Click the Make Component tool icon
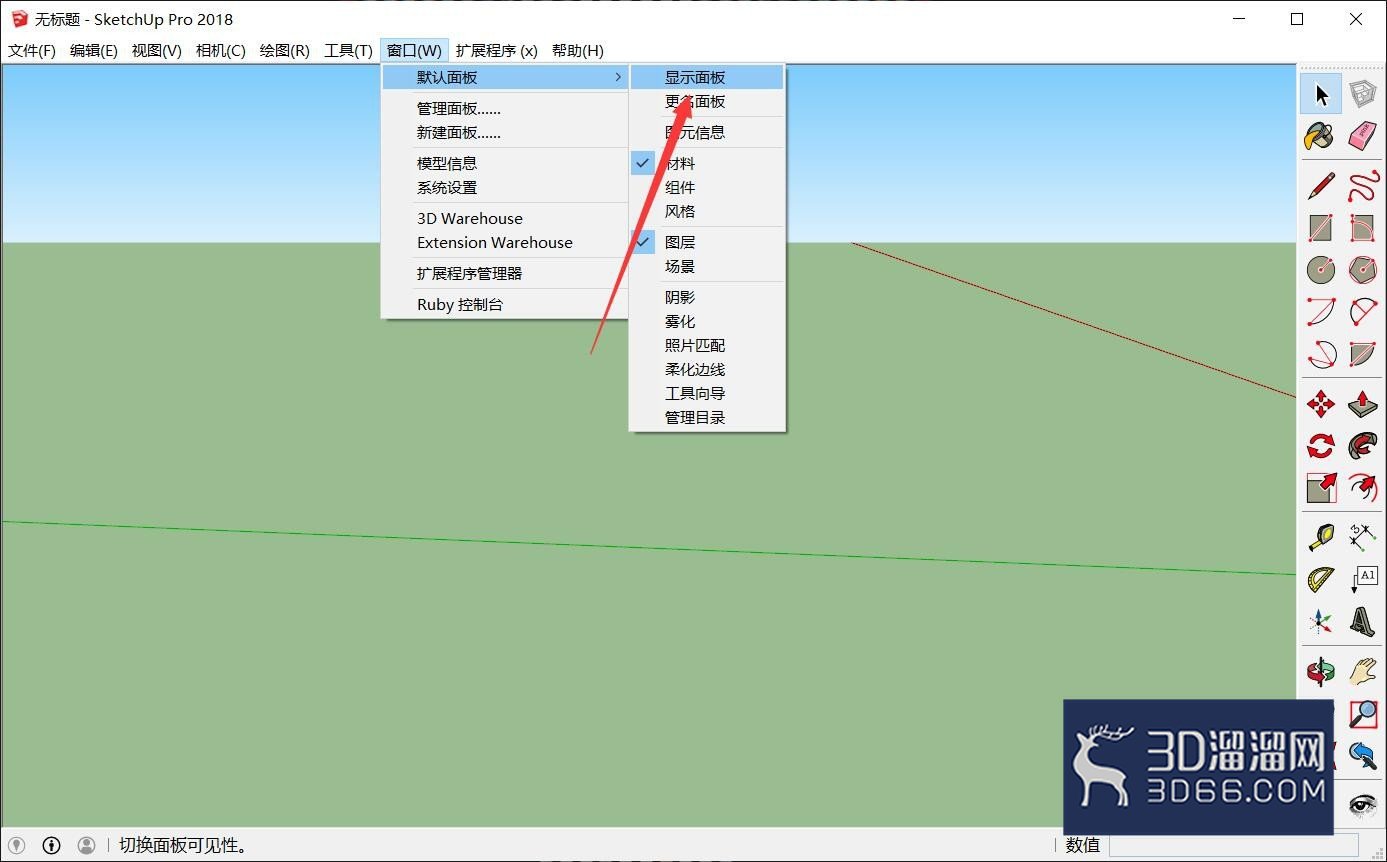 1362,94
